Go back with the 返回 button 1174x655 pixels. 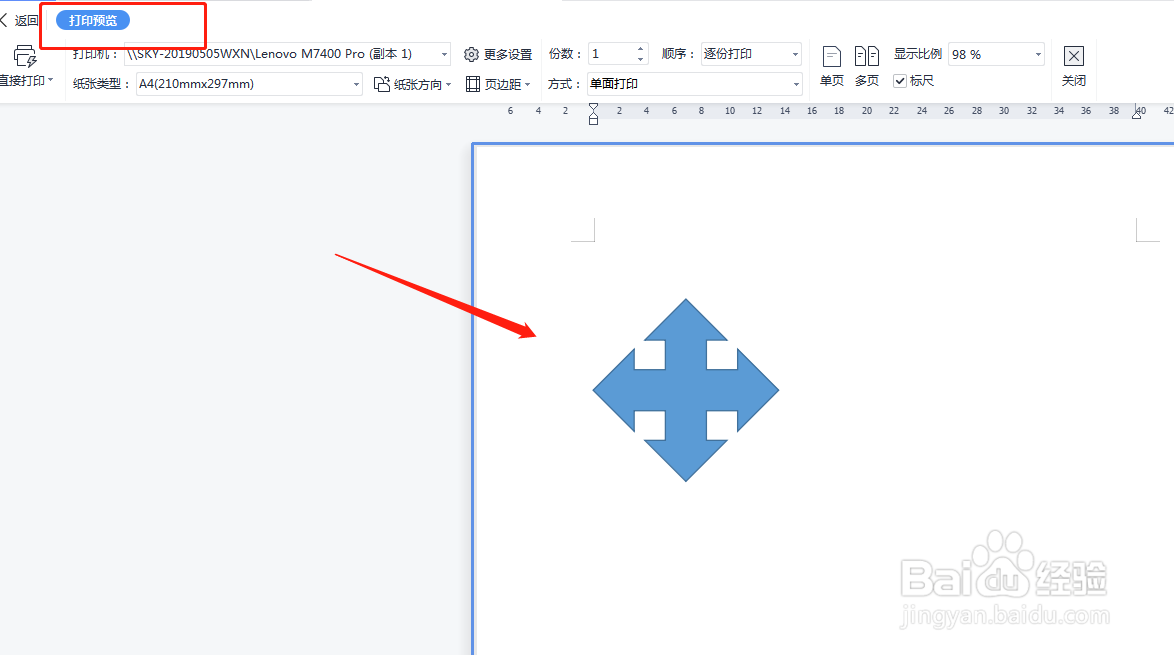[20, 20]
